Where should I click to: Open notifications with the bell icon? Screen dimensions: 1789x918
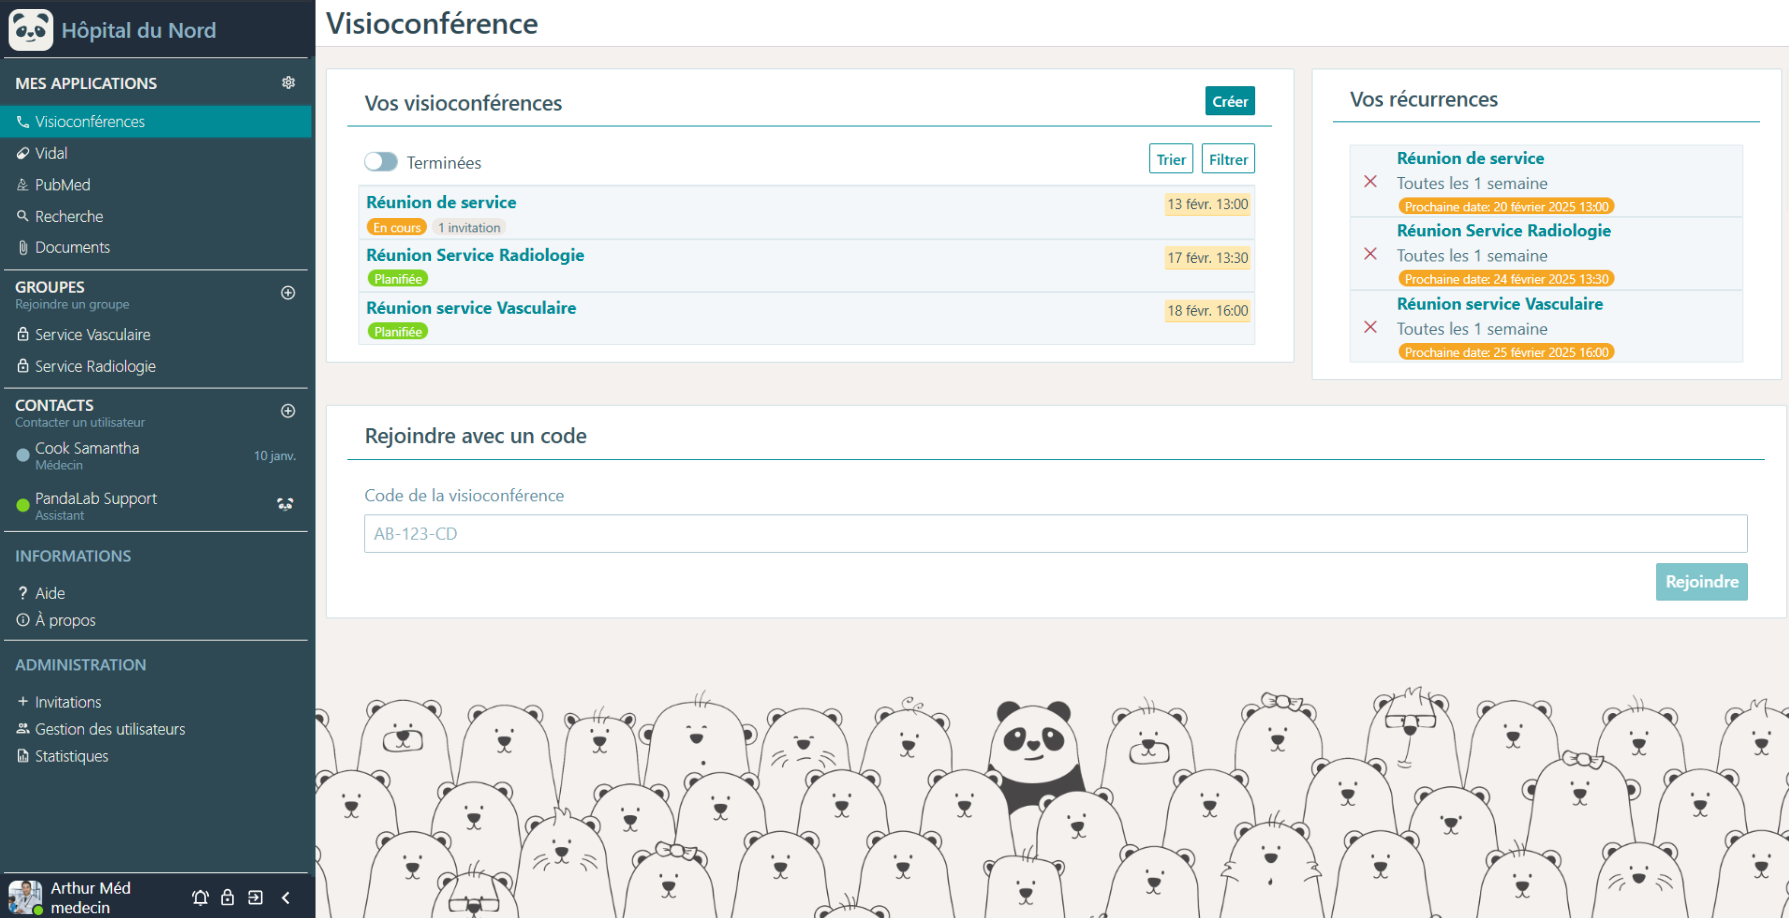pyautogui.click(x=200, y=897)
